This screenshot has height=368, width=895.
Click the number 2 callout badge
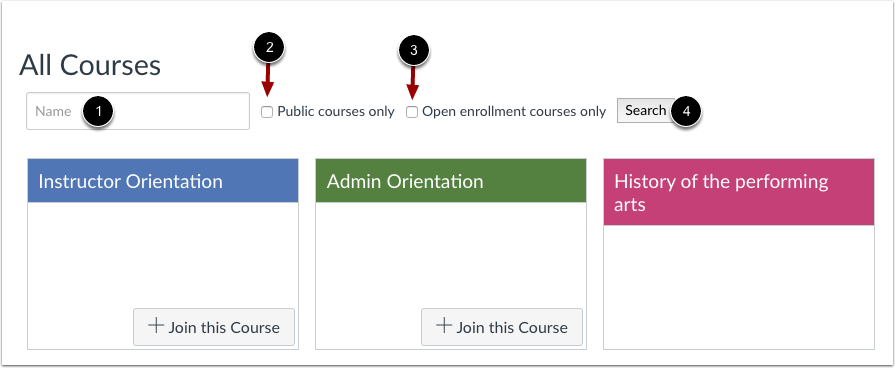coord(269,48)
